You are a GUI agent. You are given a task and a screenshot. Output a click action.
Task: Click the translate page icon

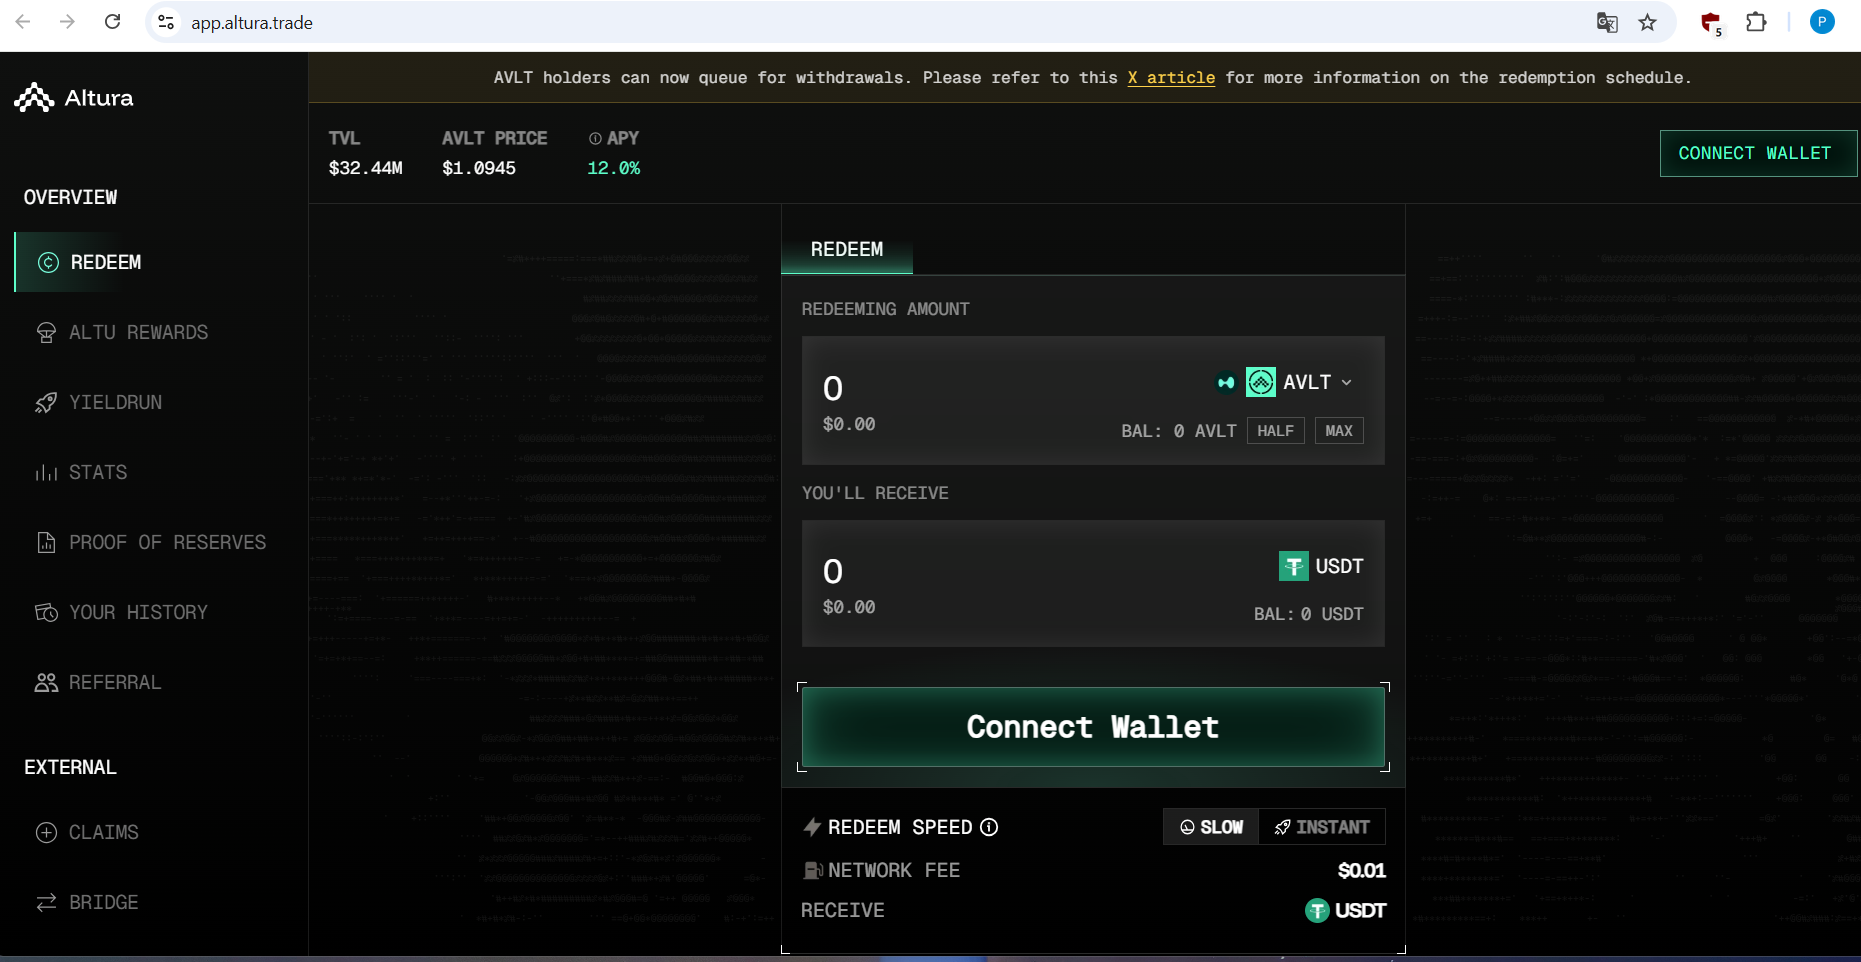[1607, 22]
